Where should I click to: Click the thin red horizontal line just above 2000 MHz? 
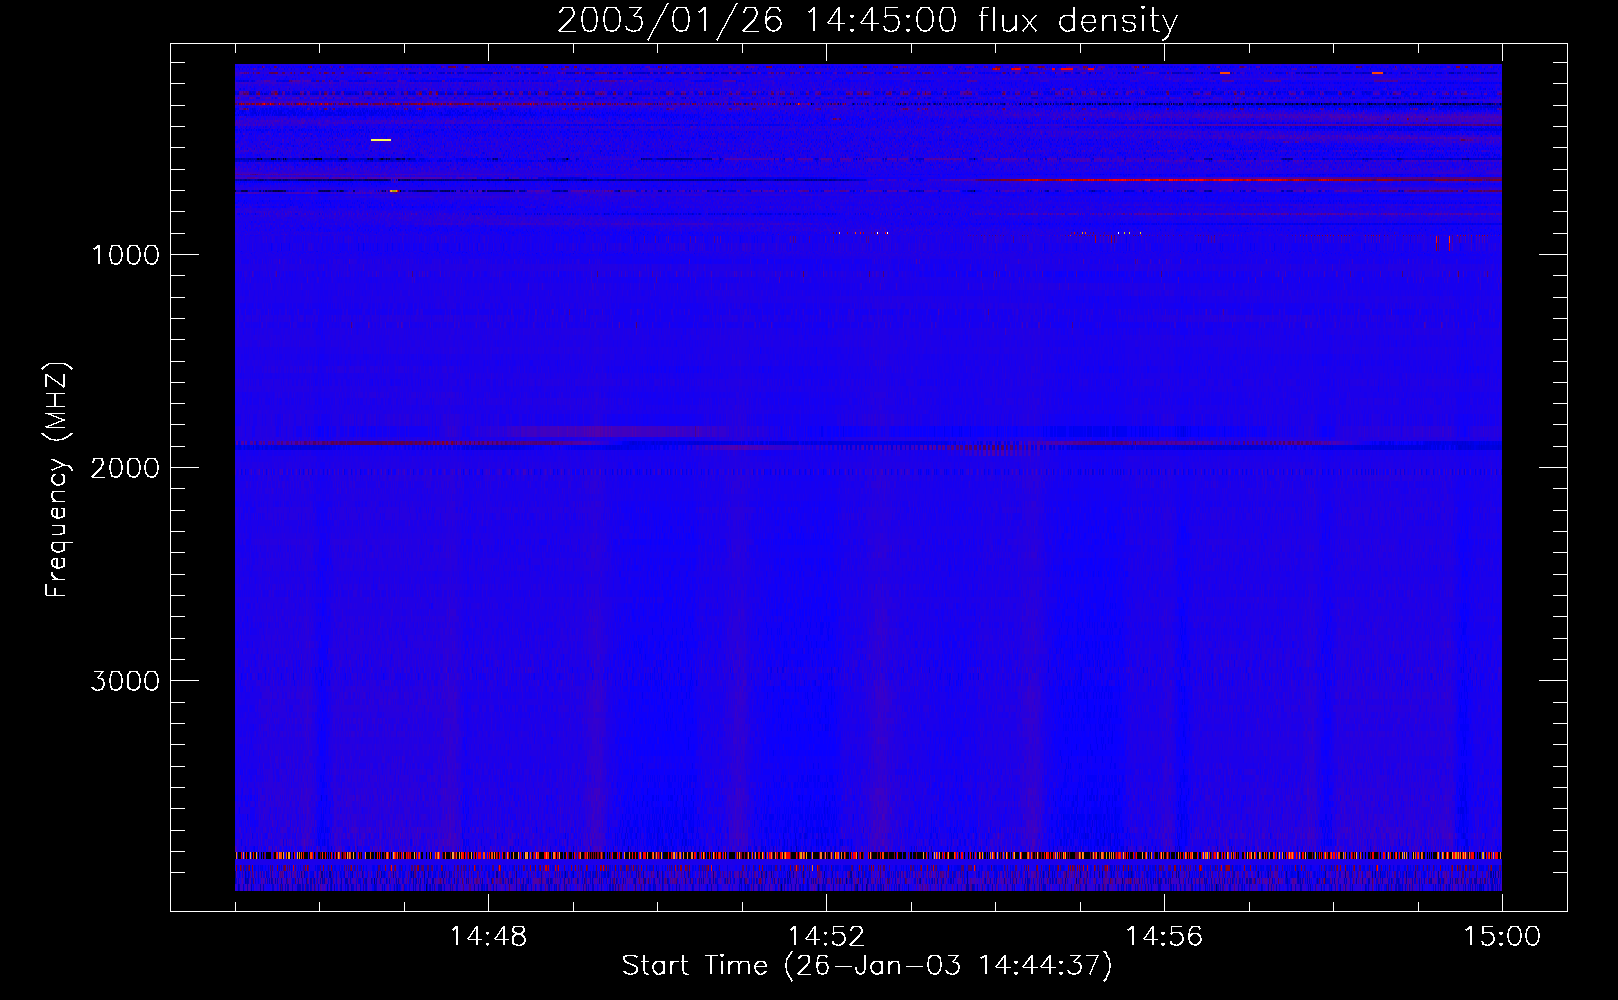click(868, 443)
